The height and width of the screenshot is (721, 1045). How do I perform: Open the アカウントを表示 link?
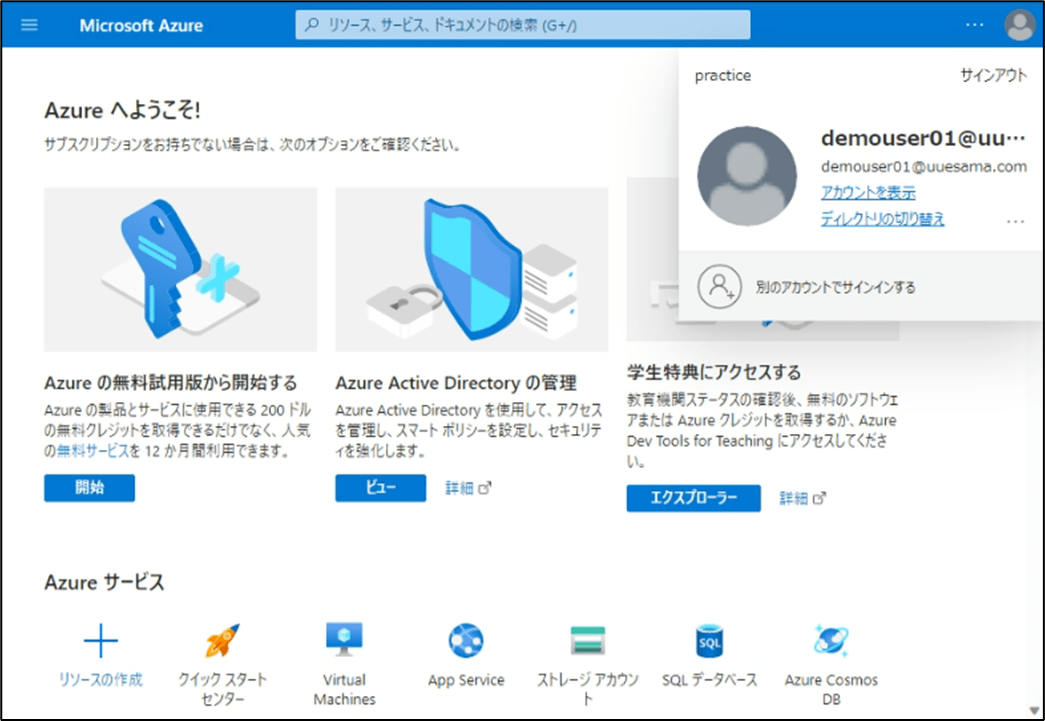point(868,192)
